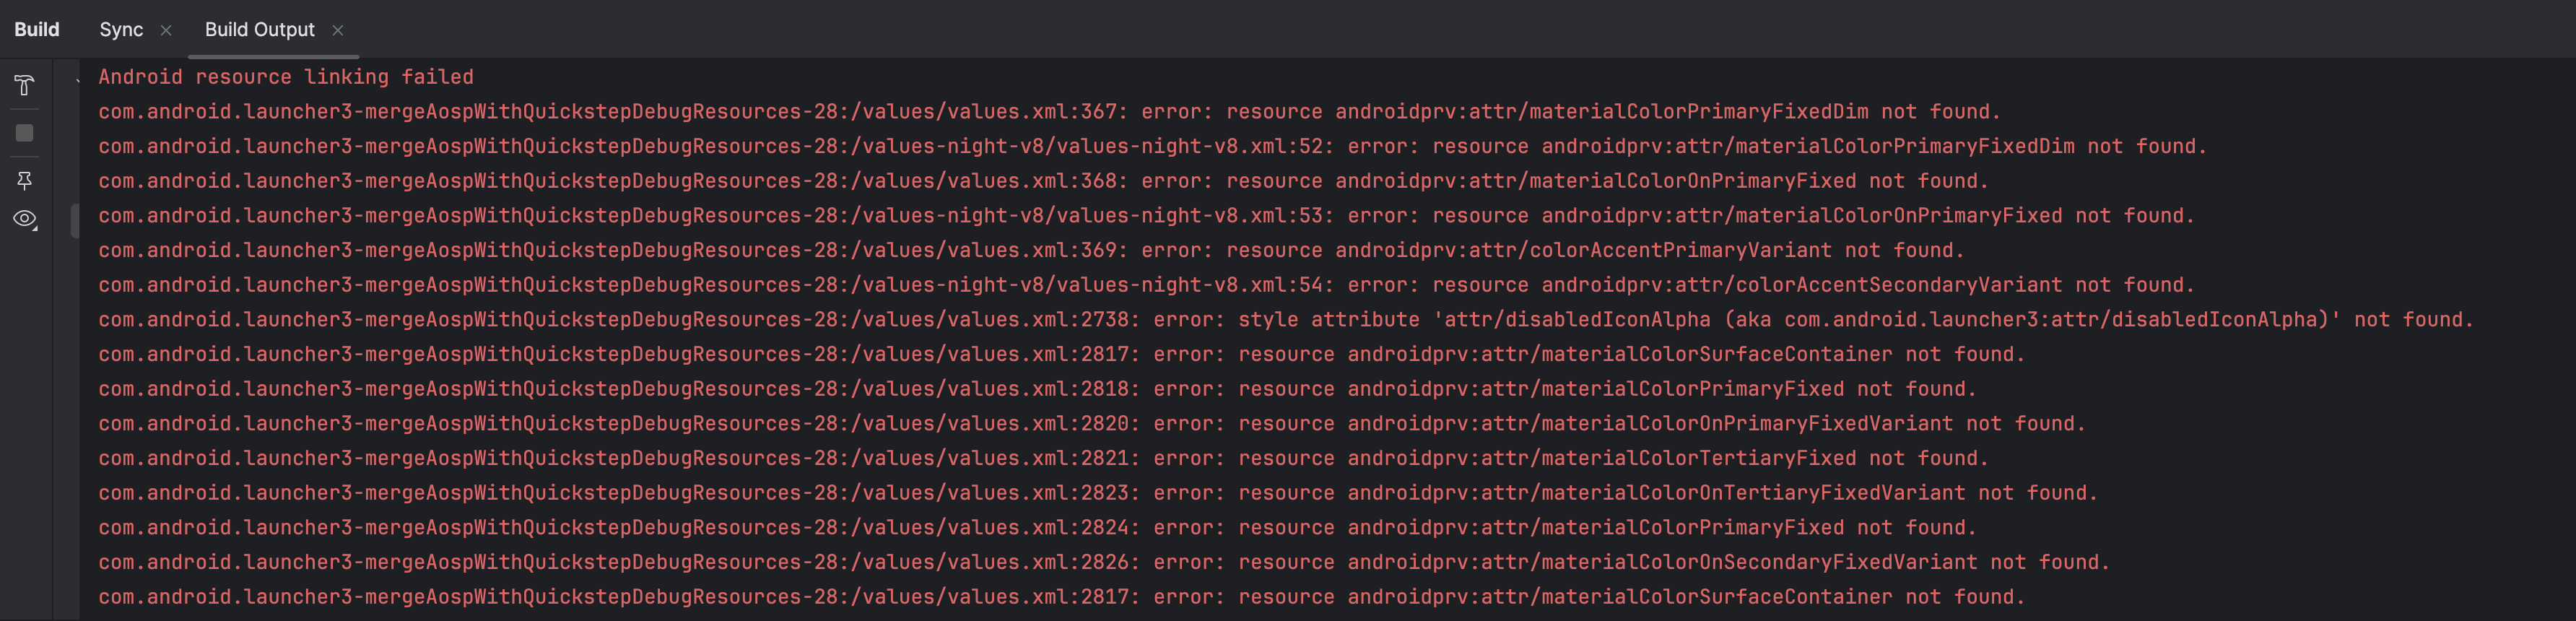Select values.xml:367 materialColorPrimaryFixedDim error
2576x621 pixels.
(1049, 112)
